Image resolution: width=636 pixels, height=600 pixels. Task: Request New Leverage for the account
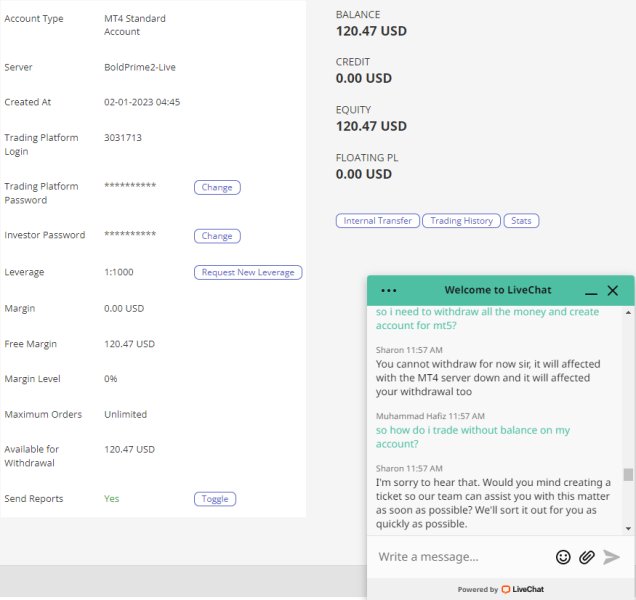click(248, 272)
